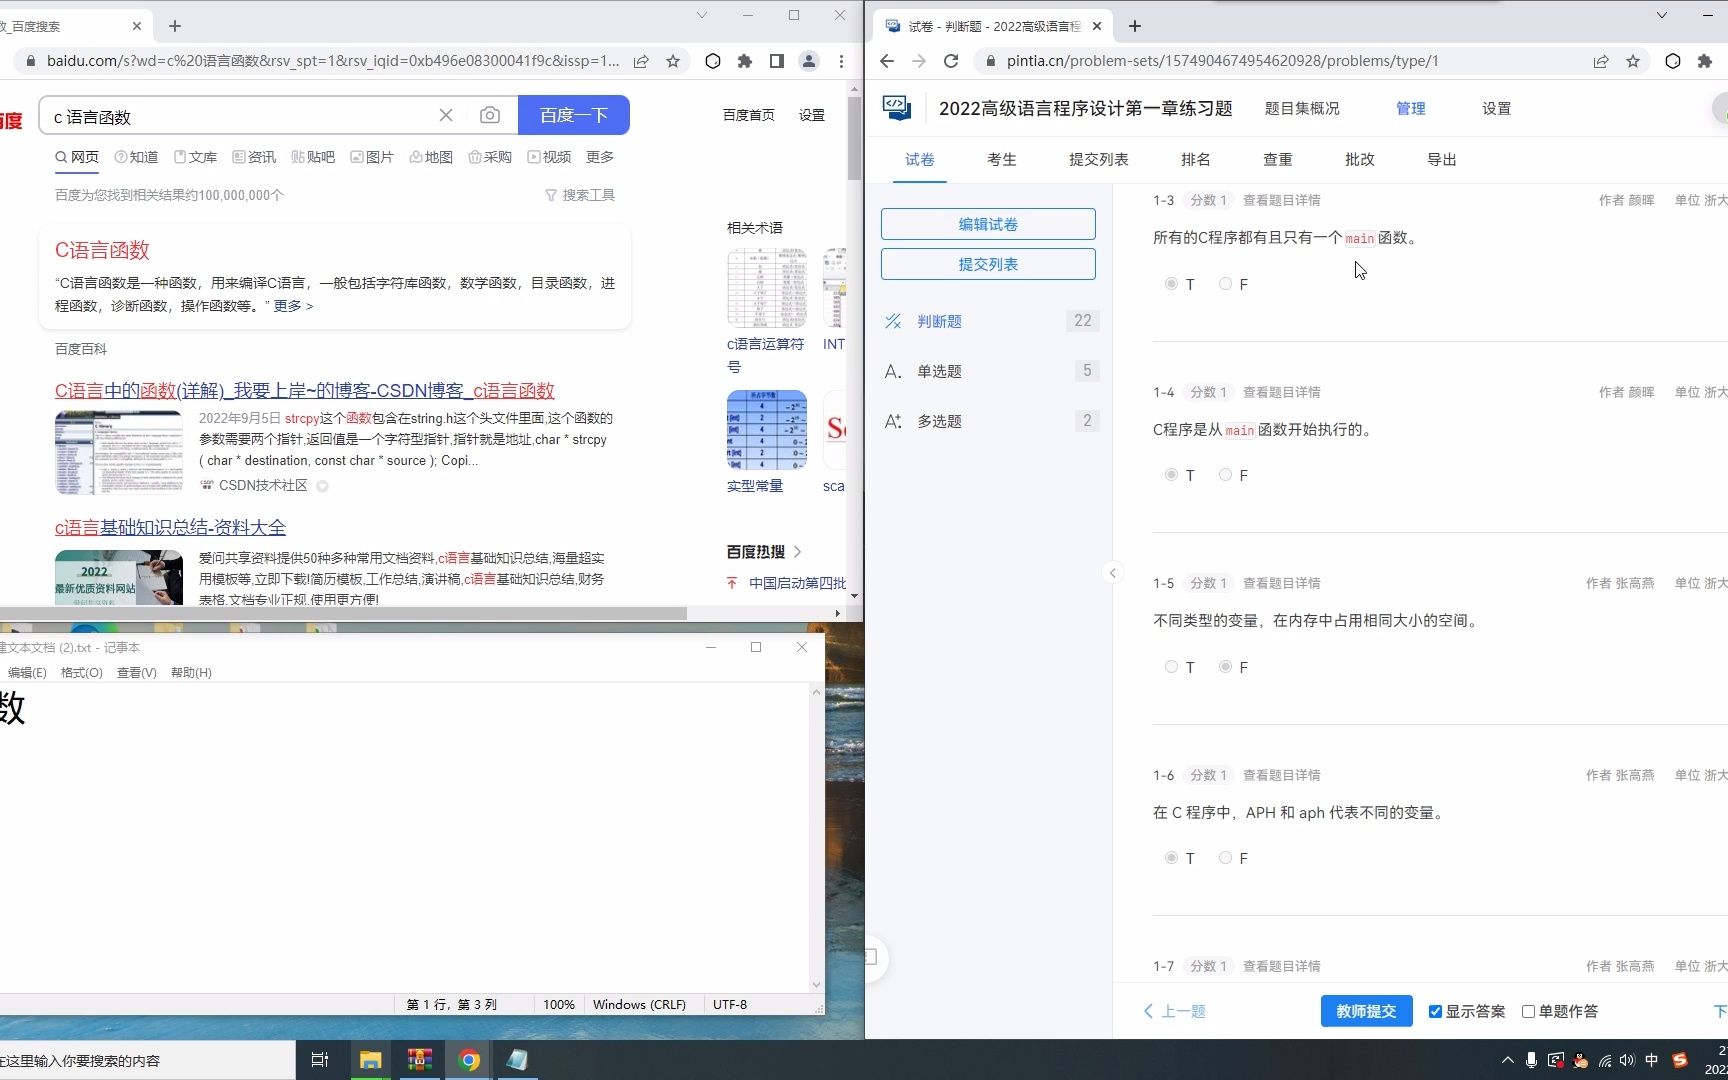Select T for question 1-6
The height and width of the screenshot is (1080, 1728).
point(1171,858)
